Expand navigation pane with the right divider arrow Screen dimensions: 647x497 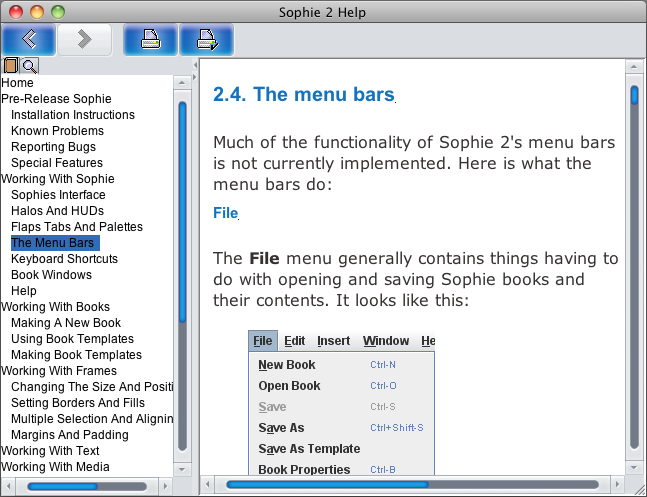tap(195, 77)
